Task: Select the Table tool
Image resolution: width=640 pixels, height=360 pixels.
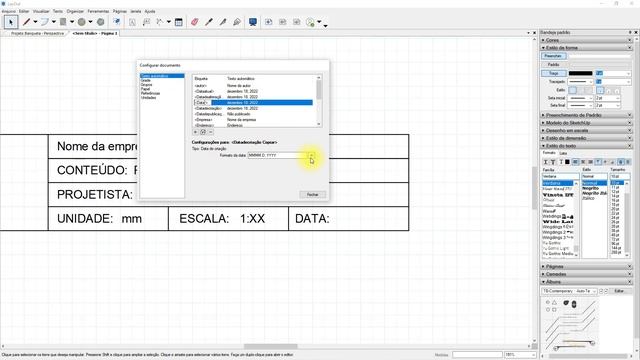Action: pyautogui.click(x=178, y=22)
